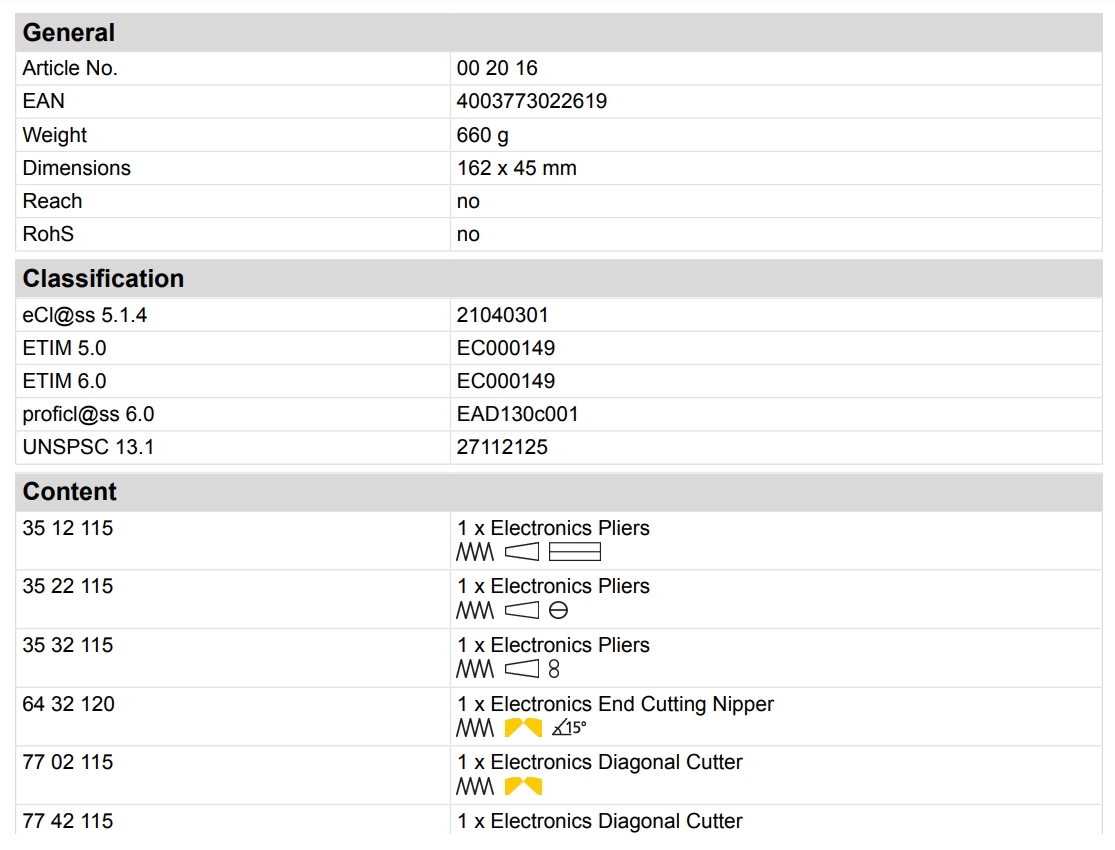Click the round jaw figure-8 icon for 35 32 115

[x=554, y=669]
